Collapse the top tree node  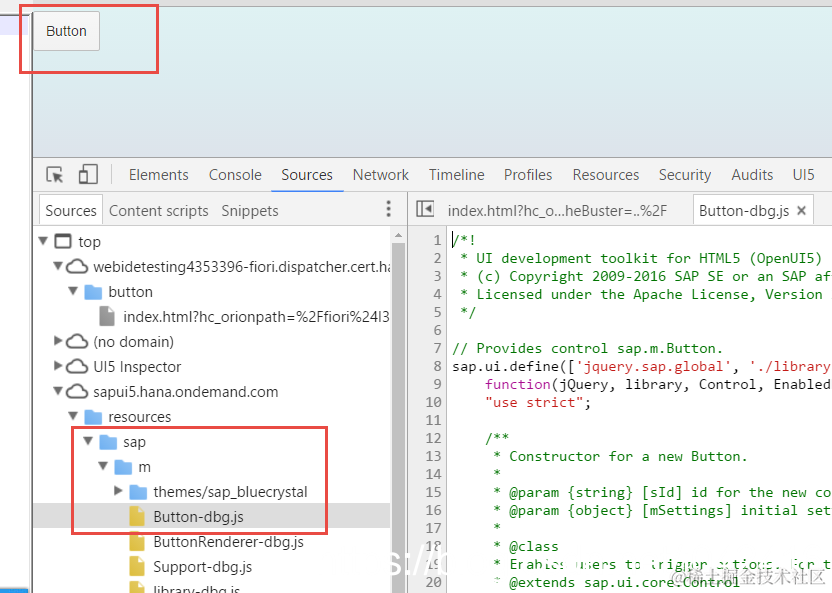coord(44,241)
